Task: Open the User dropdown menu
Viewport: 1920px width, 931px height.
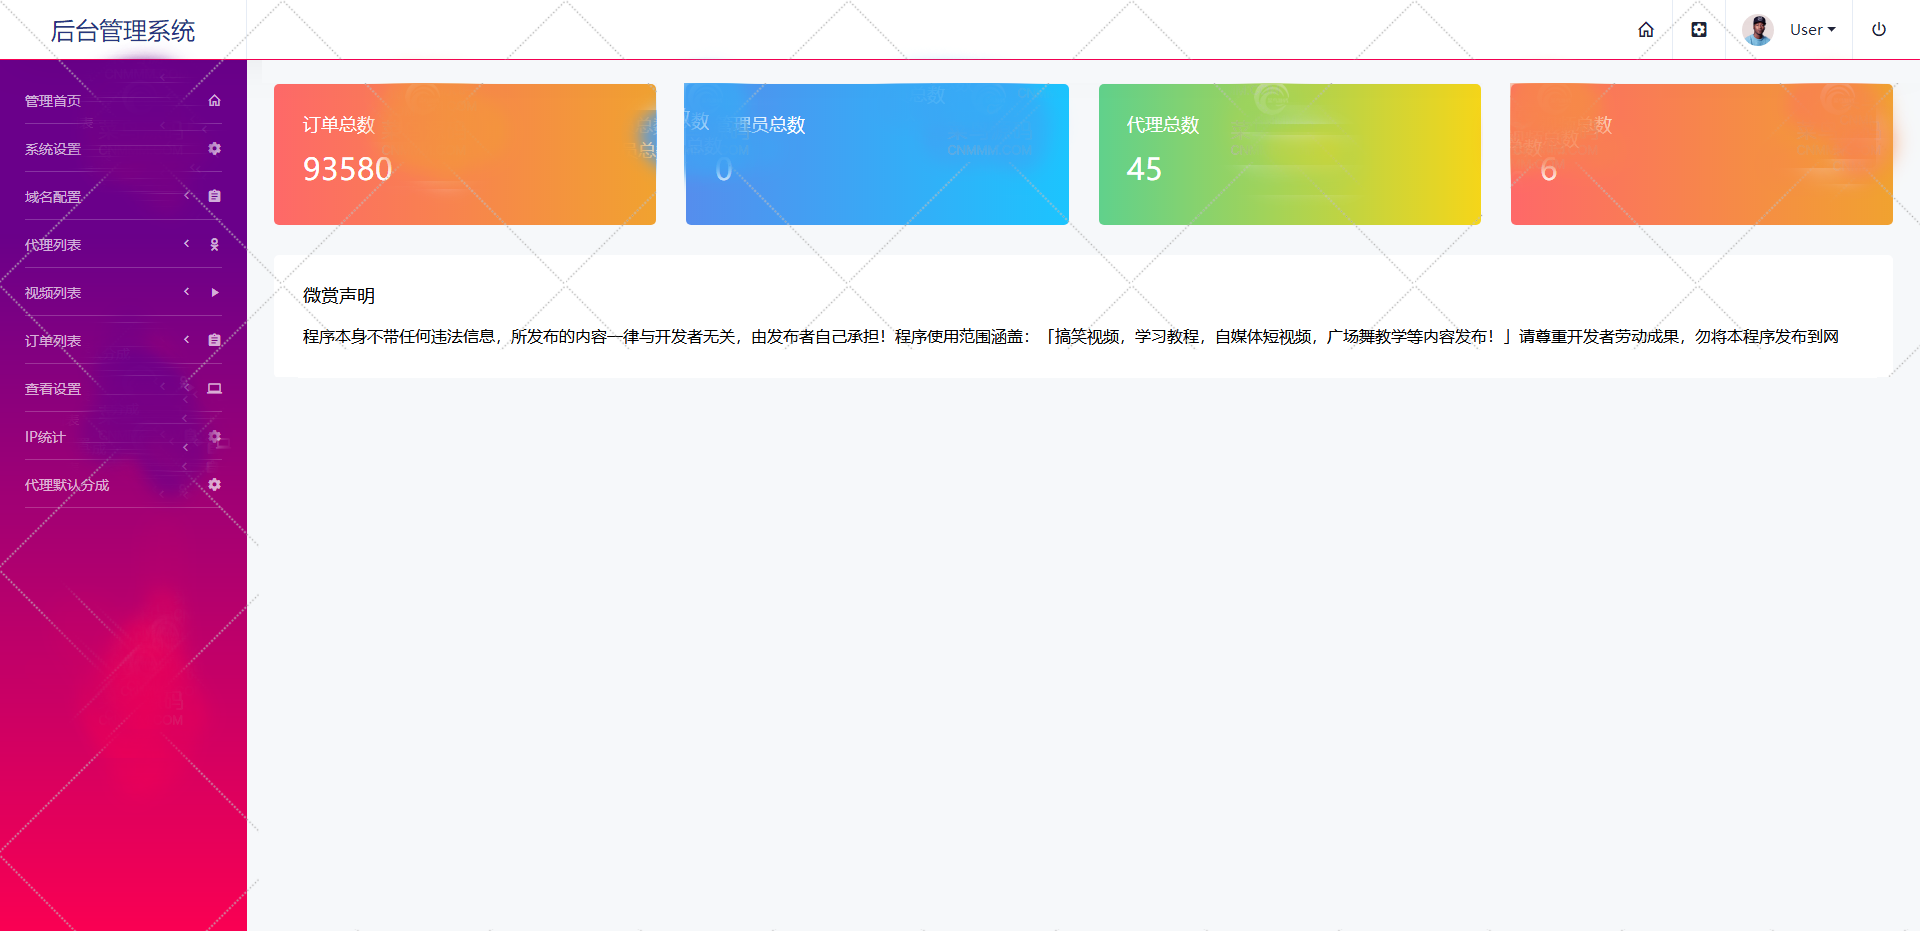Action: point(1812,30)
